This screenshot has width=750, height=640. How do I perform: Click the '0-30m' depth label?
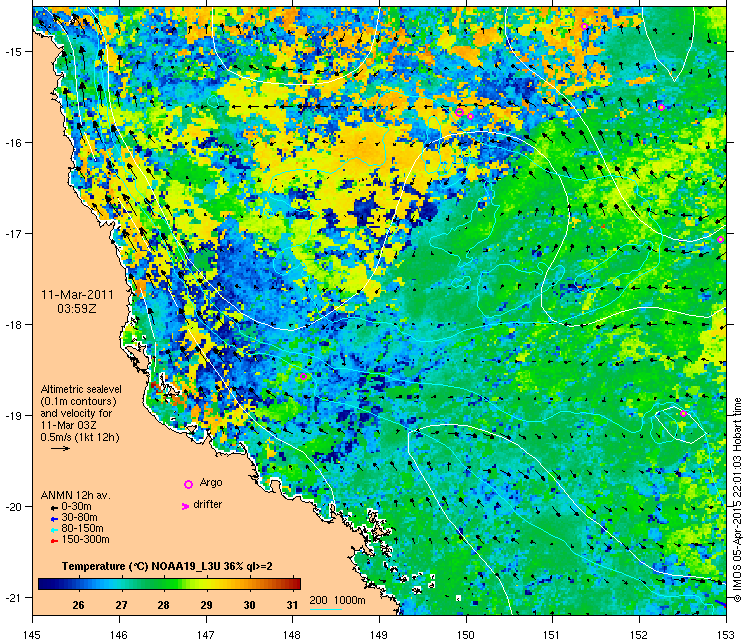tap(77, 507)
